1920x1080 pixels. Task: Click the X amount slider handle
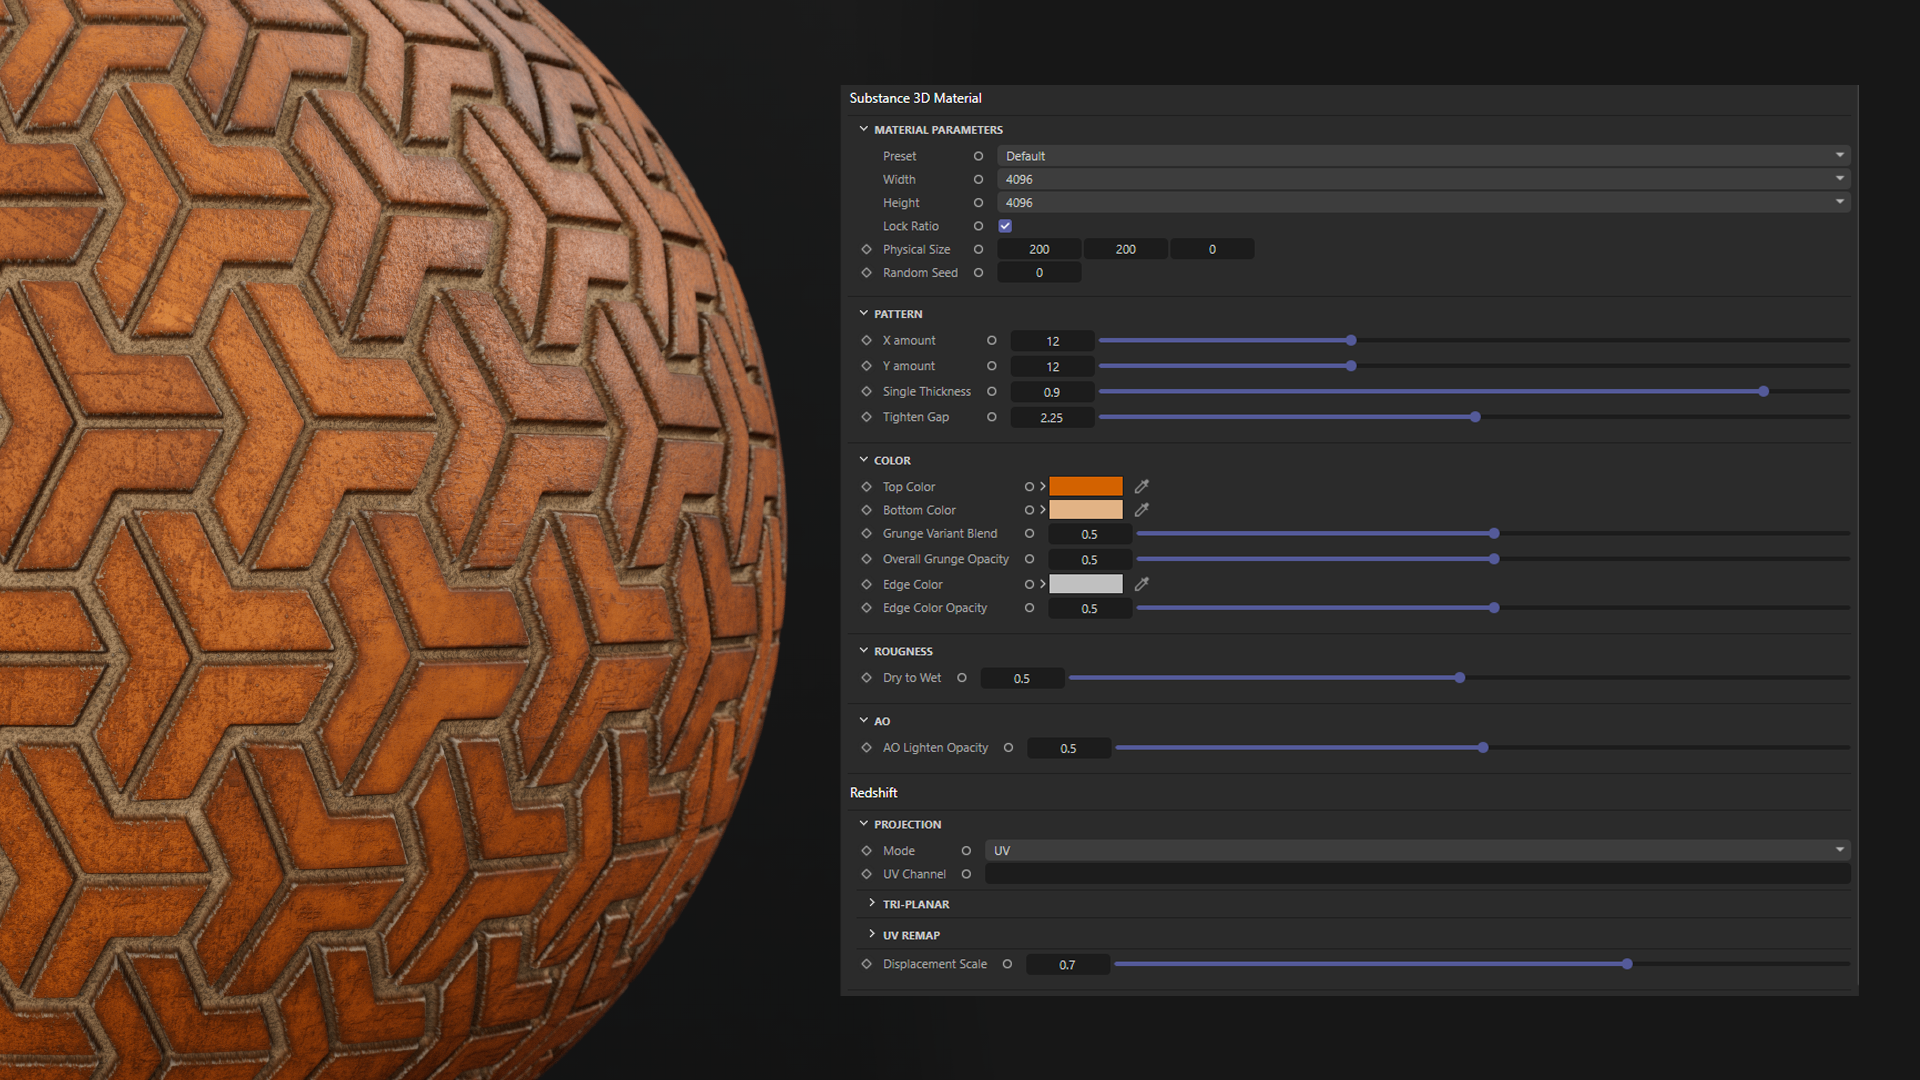(x=1351, y=341)
